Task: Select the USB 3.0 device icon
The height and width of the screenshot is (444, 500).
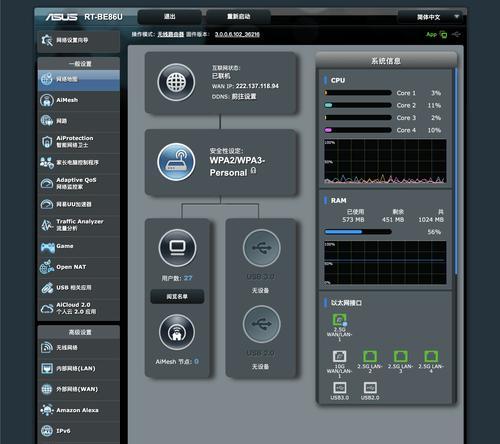Action: point(262,248)
